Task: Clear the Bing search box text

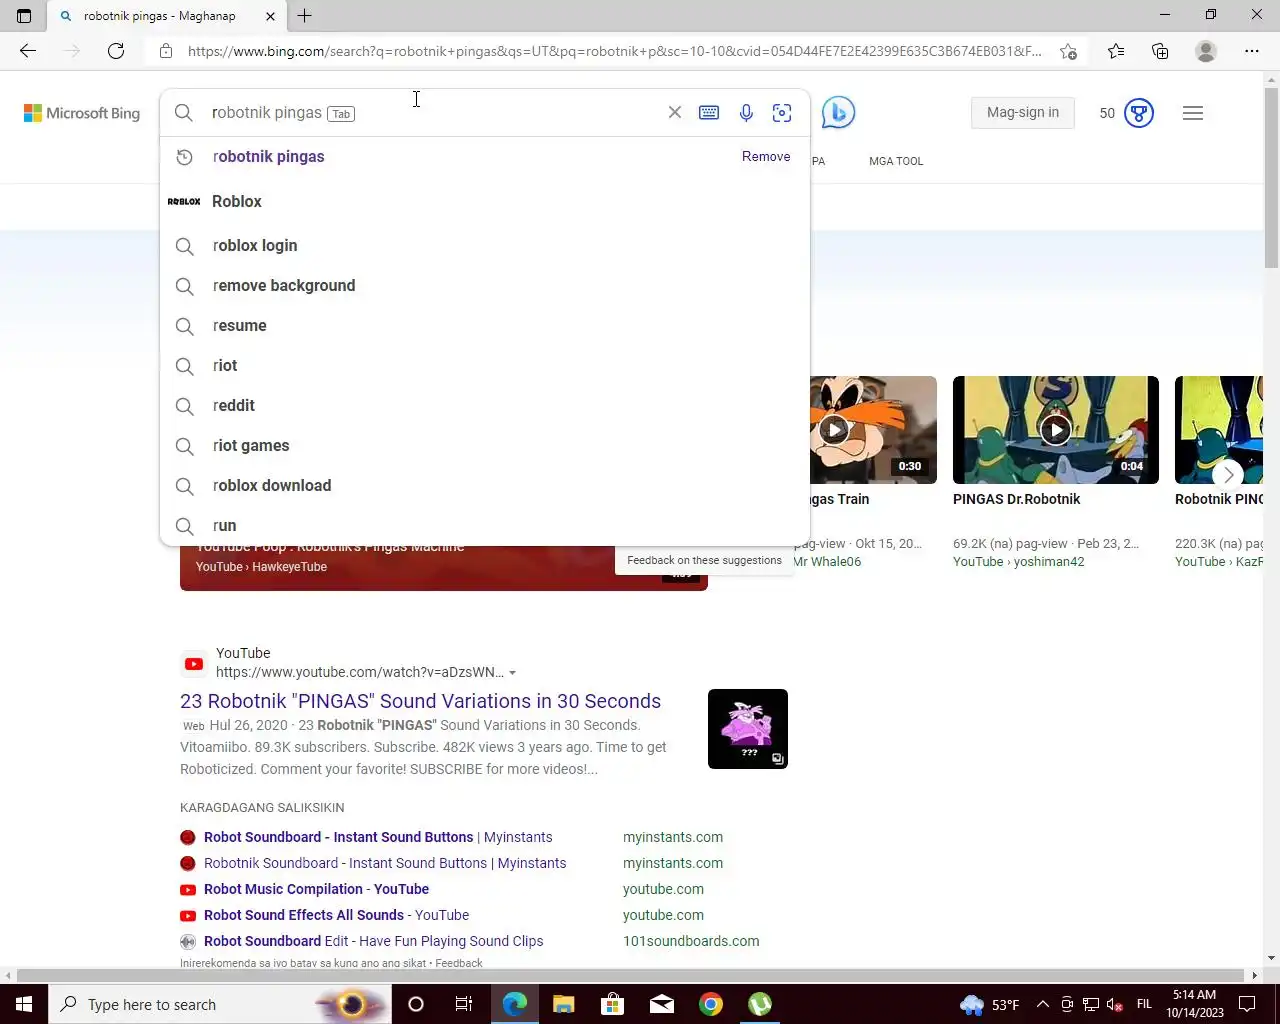Action: (x=675, y=113)
